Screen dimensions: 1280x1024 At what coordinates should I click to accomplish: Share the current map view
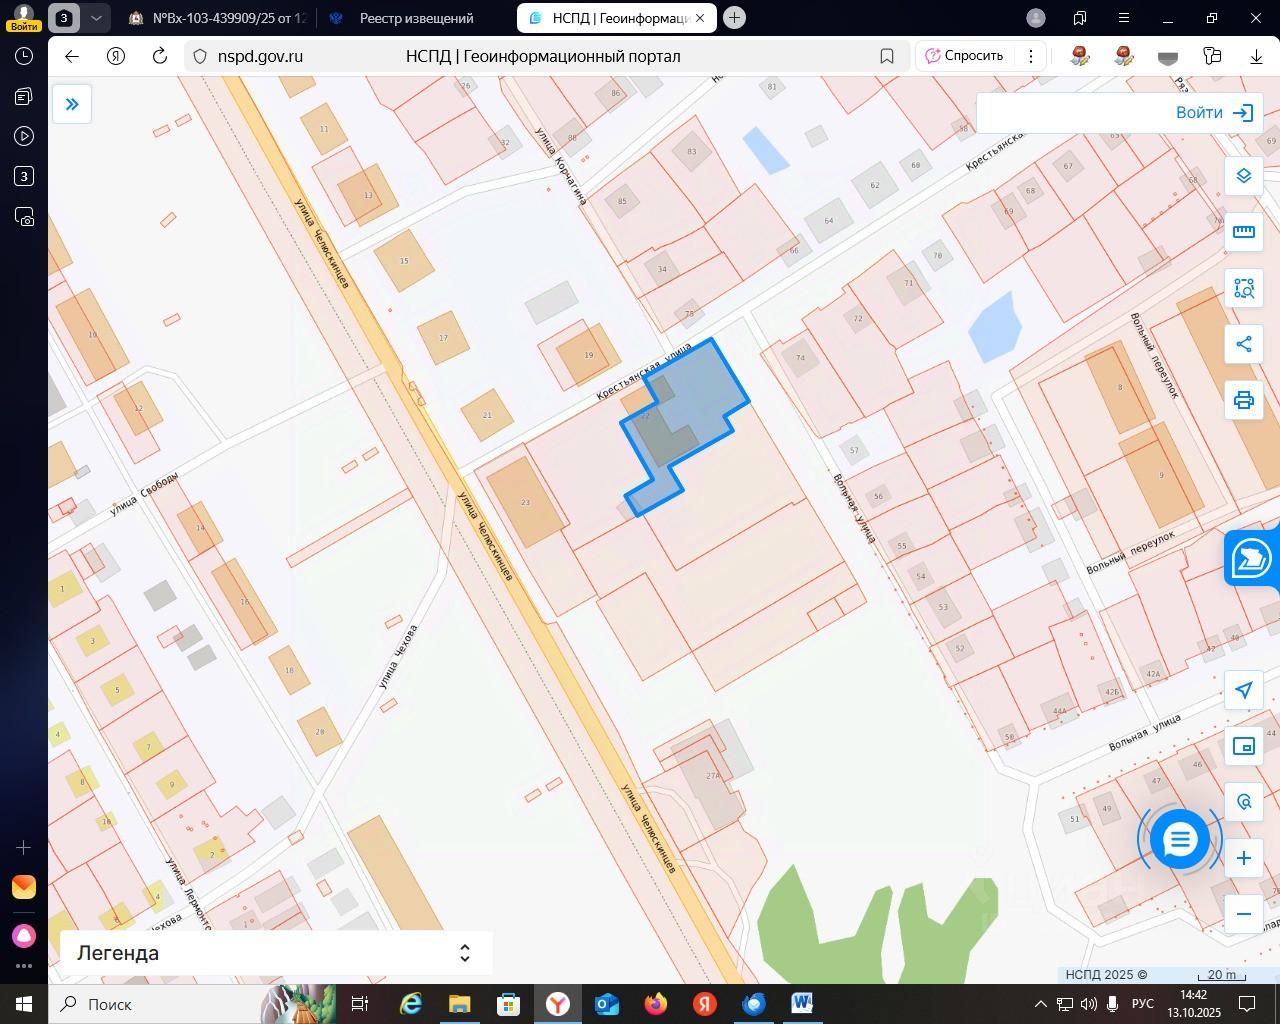coord(1243,344)
